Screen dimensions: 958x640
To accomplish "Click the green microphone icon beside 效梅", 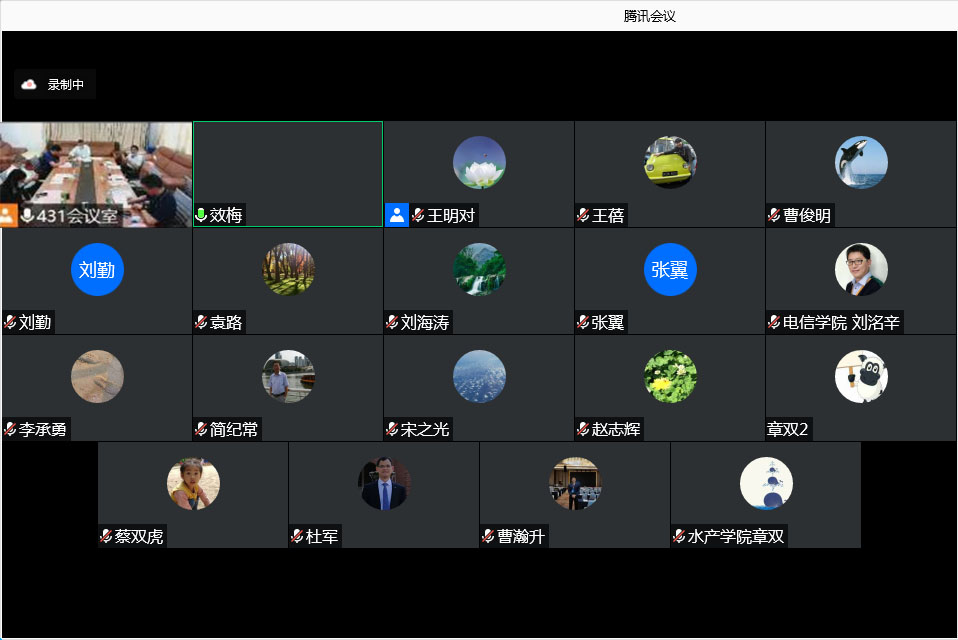I will [201, 215].
